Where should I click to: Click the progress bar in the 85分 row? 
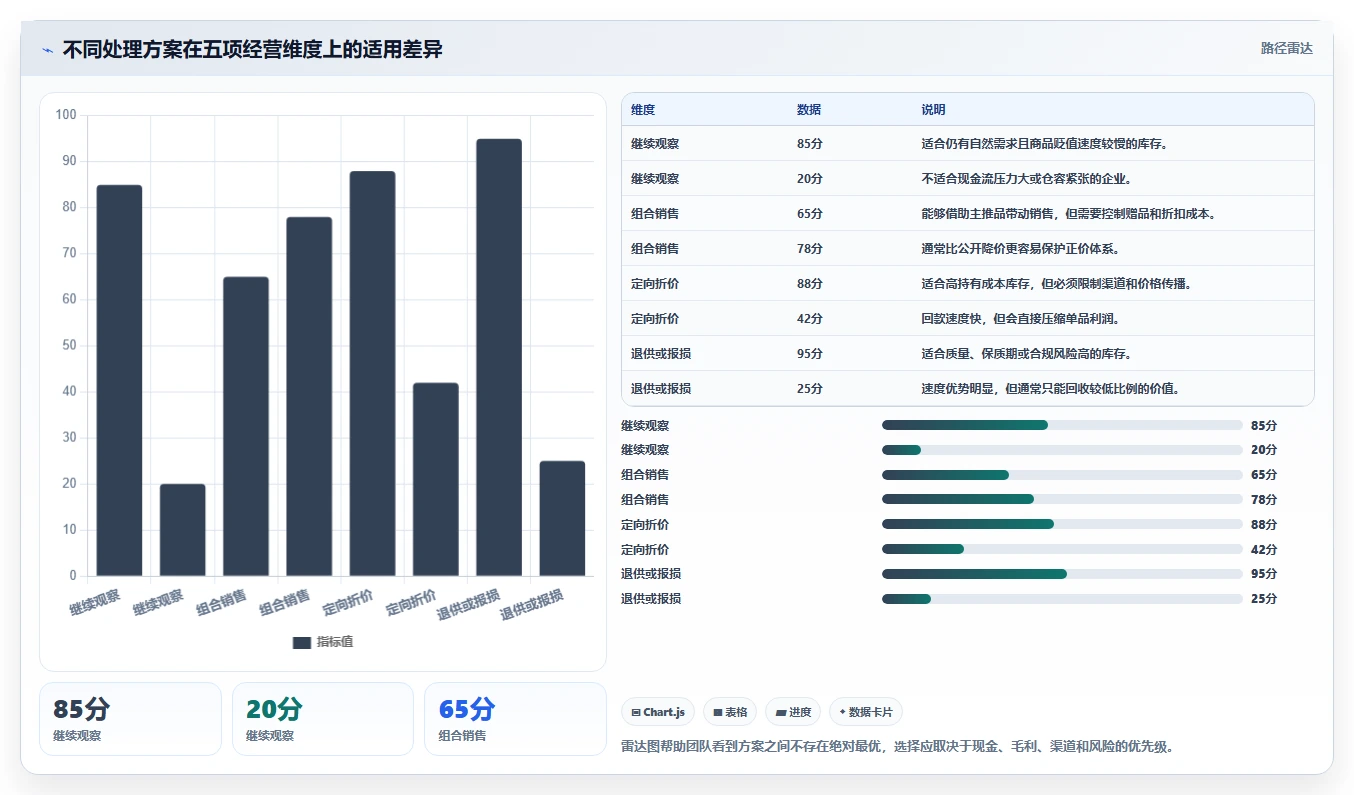tap(1062, 425)
